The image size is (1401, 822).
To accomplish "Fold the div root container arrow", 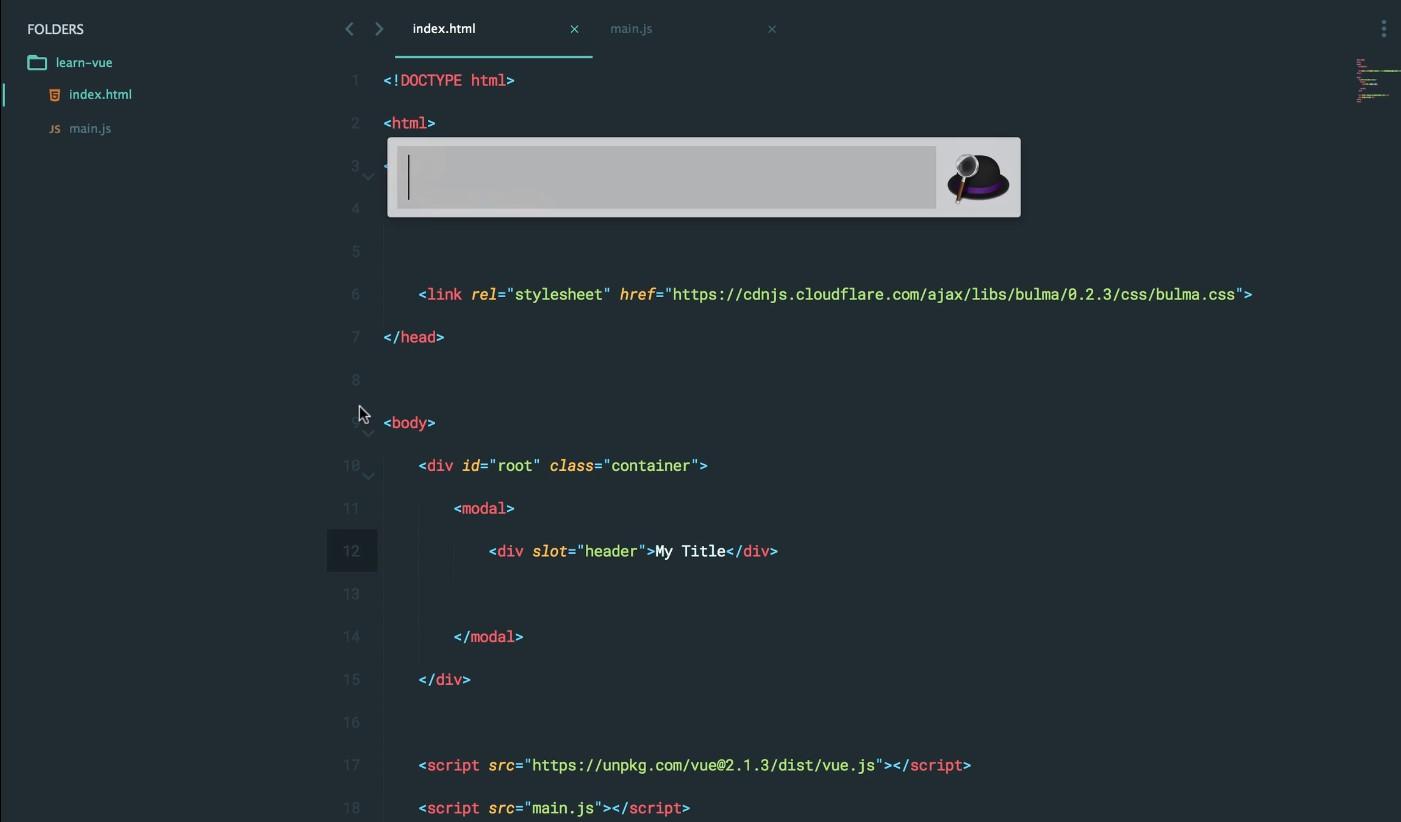I will (x=368, y=476).
